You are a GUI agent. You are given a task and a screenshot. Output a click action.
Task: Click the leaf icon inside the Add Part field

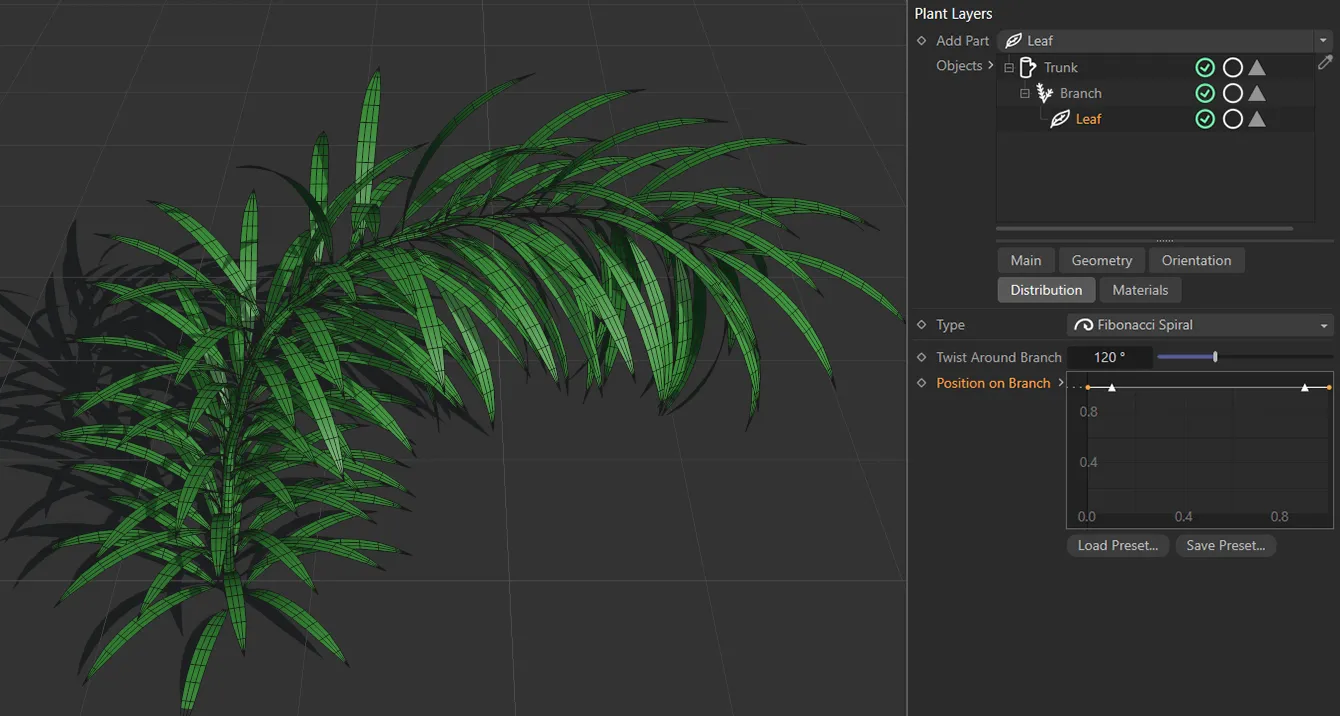coord(1015,40)
